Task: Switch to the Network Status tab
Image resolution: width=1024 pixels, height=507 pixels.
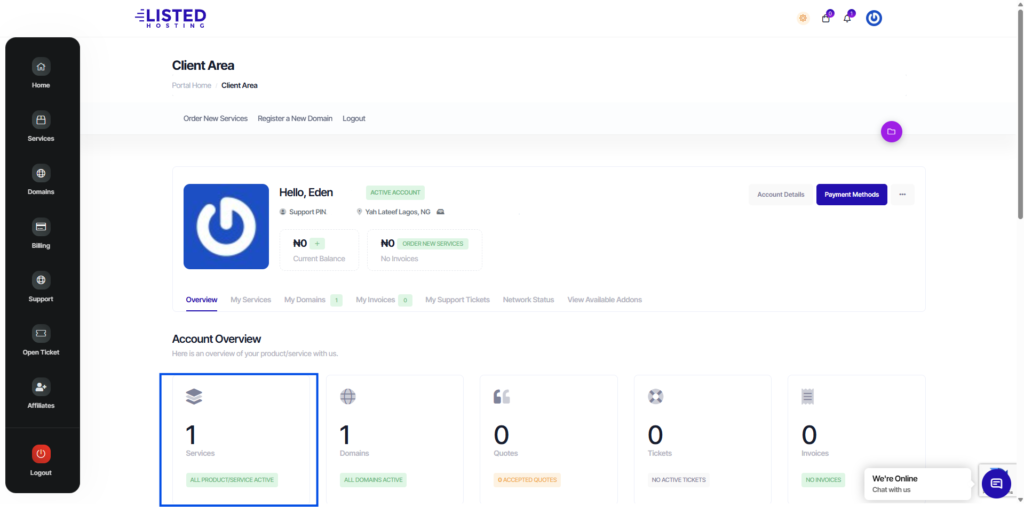Action: (x=528, y=300)
